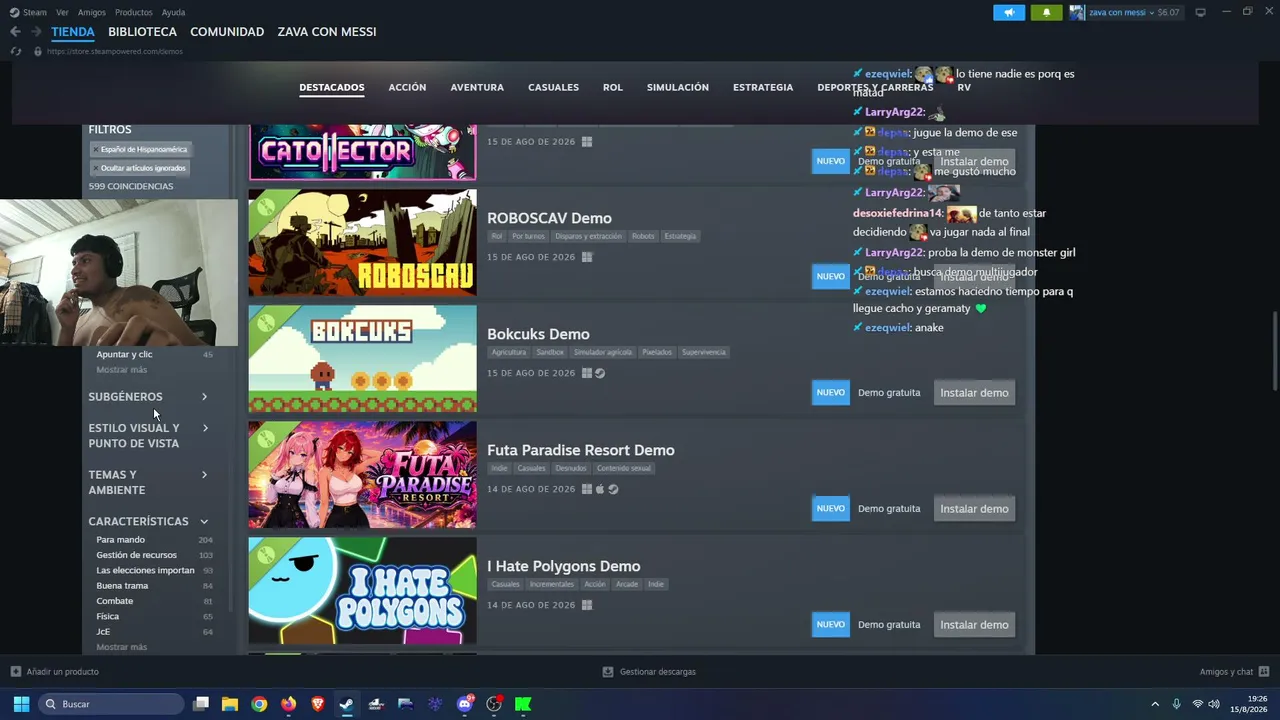
Task: Launch Google Chrome from the taskbar
Action: coord(259,704)
